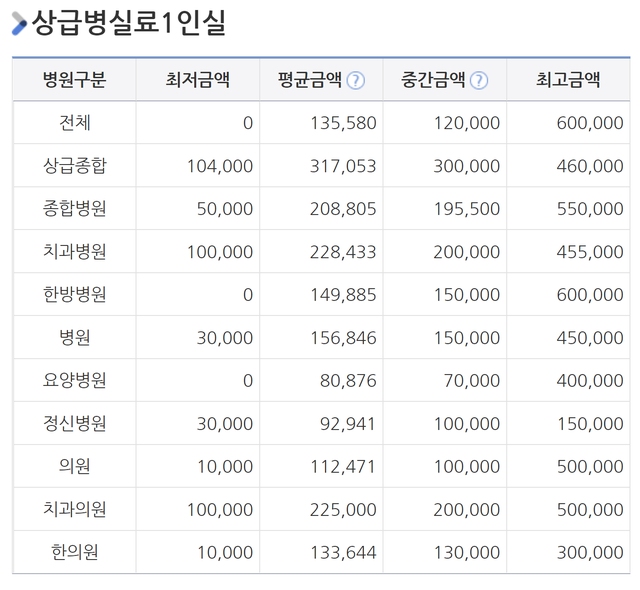640x590 pixels.
Task: Click the 550,000 maximum for 종합병원
Action: [x=590, y=209]
